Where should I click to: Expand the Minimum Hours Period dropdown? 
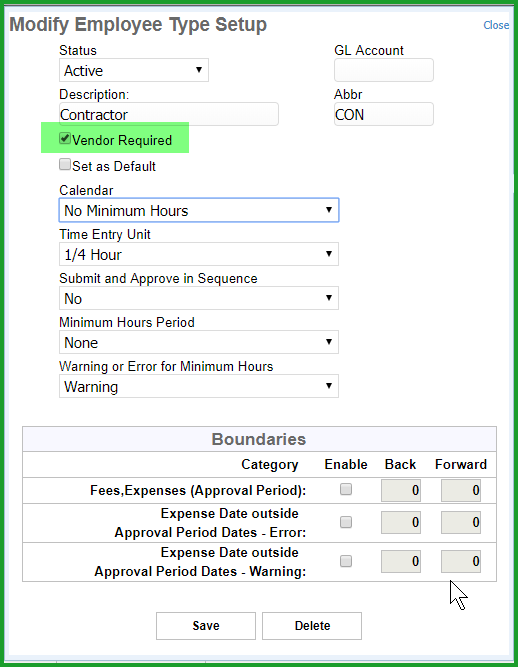coord(199,342)
